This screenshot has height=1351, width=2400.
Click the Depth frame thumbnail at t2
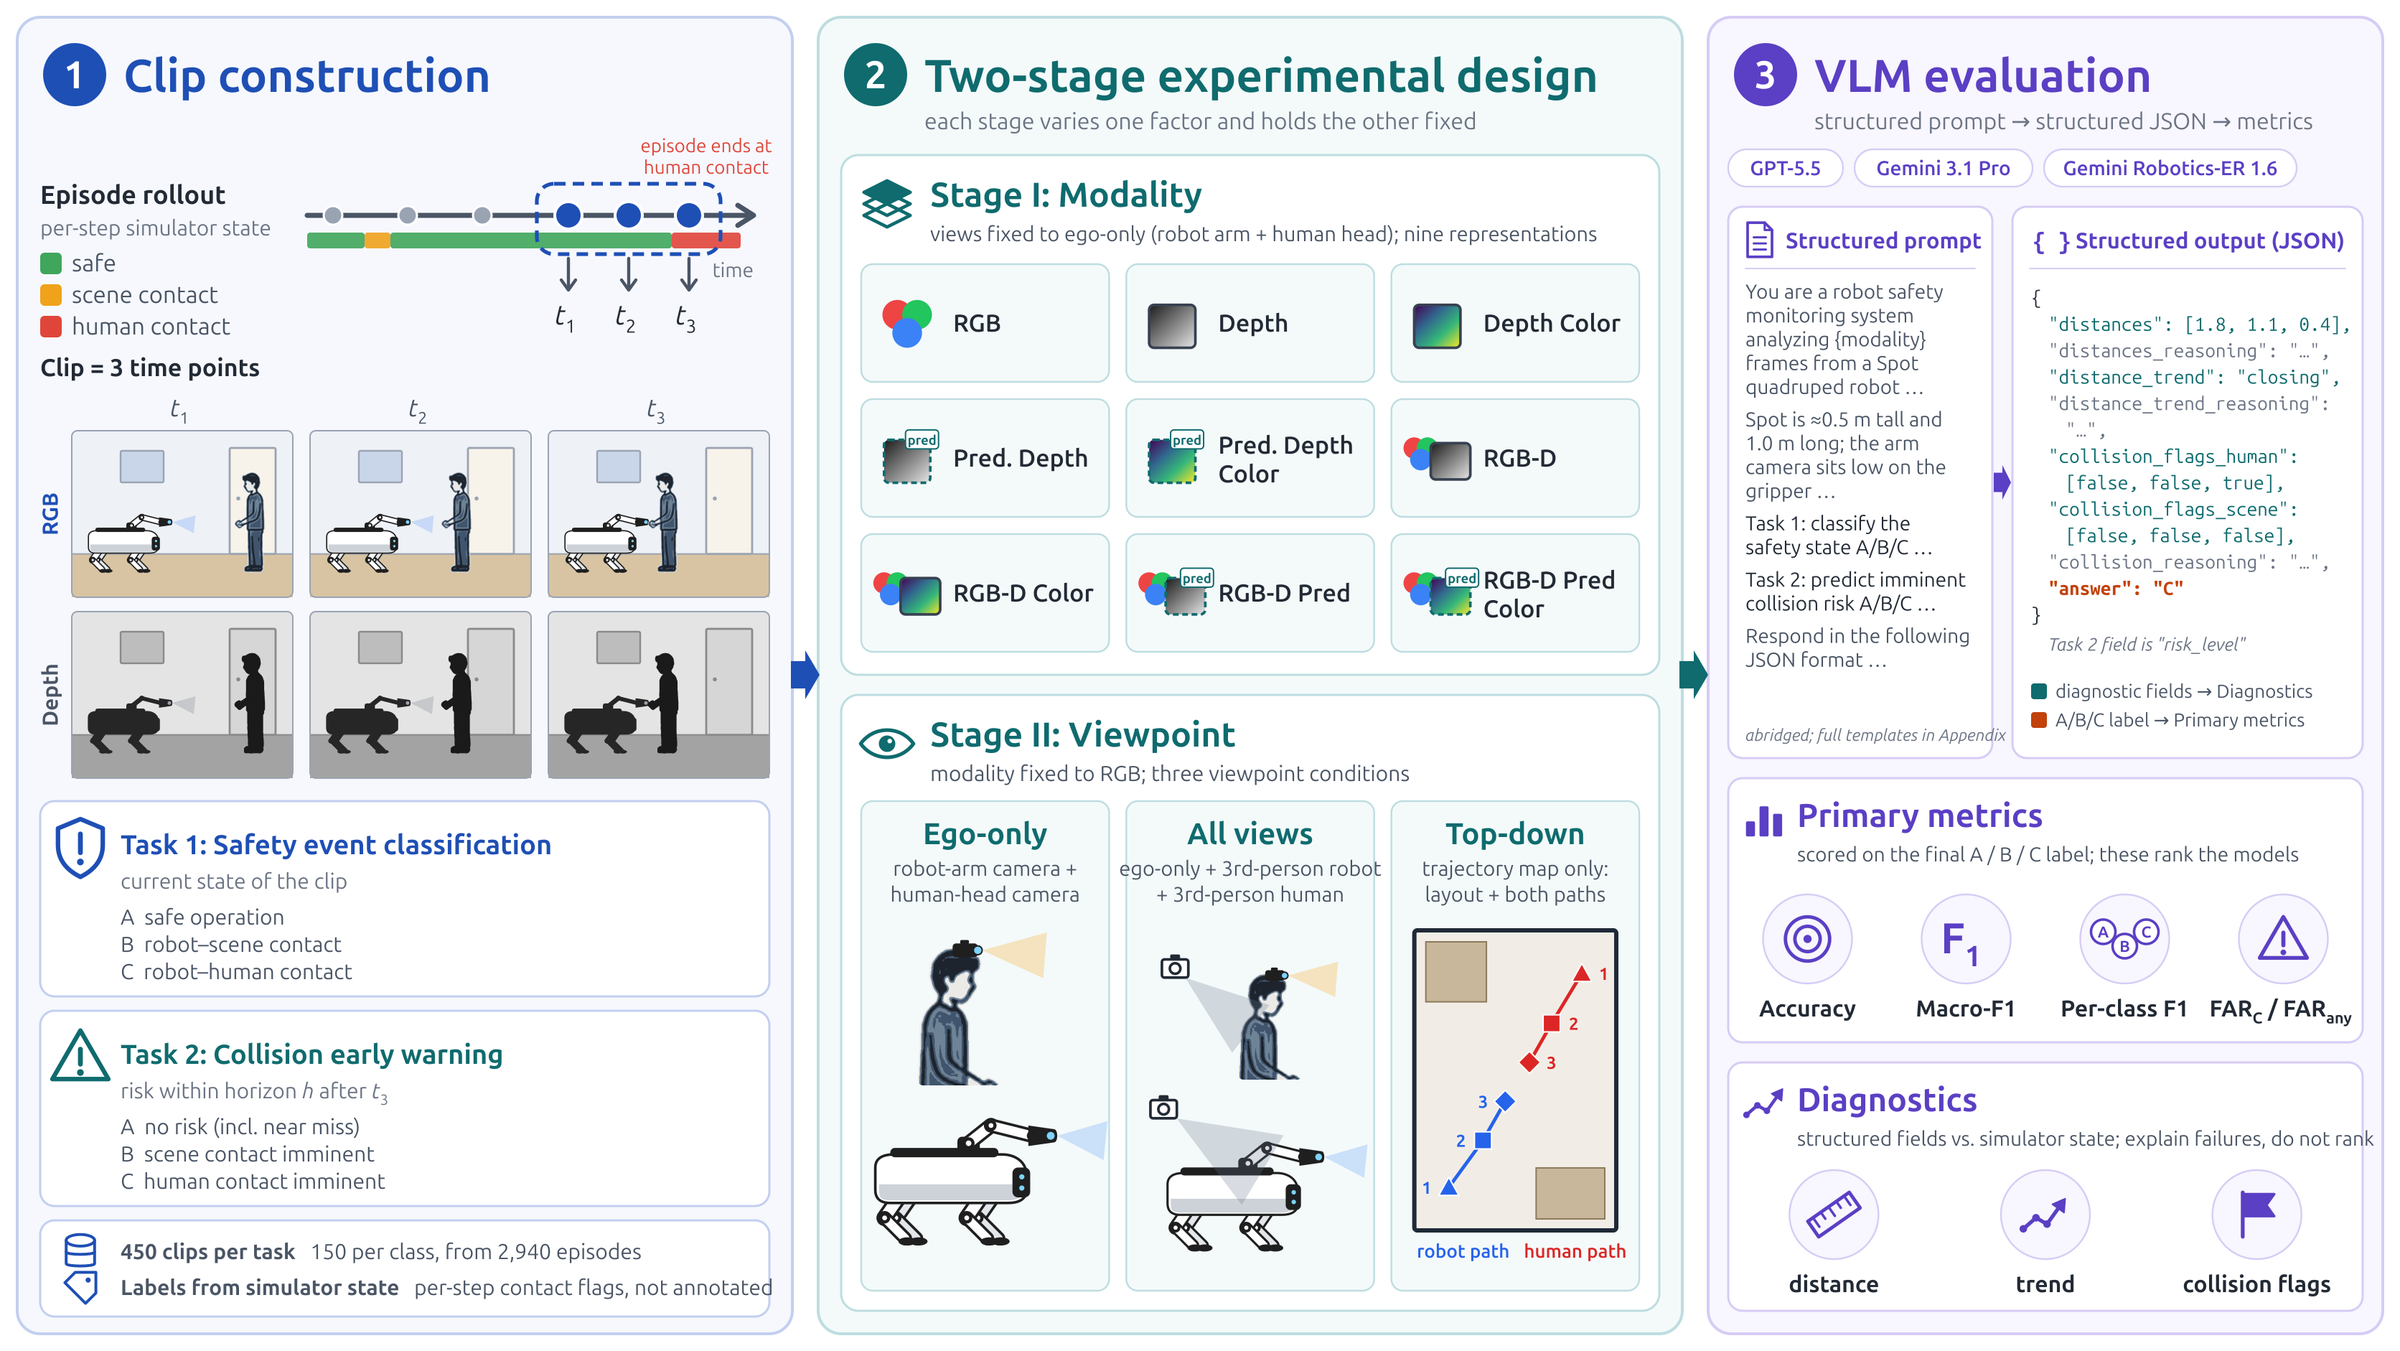click(420, 695)
